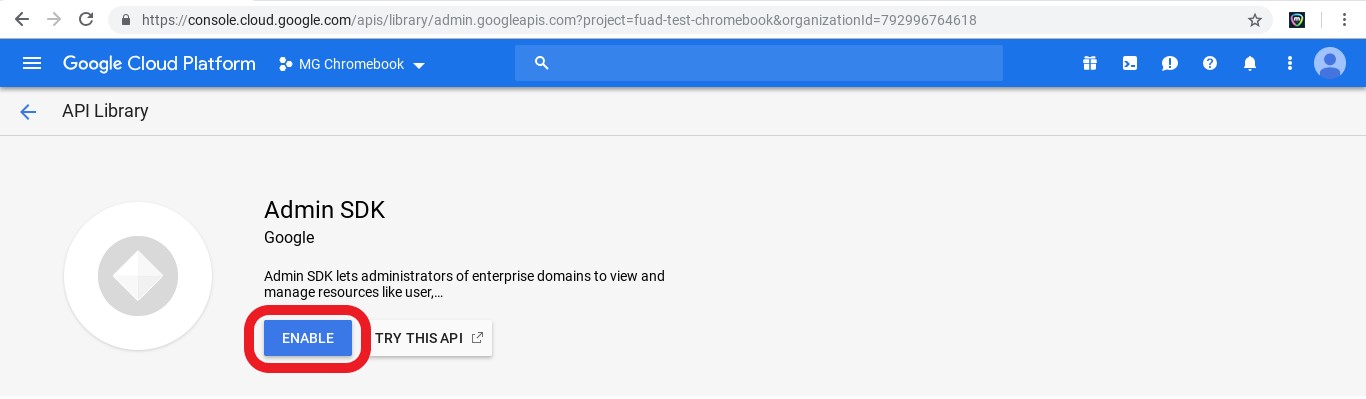Activate Cloud Shell terminal icon
Screen dimensions: 1366x399
(x=1129, y=63)
